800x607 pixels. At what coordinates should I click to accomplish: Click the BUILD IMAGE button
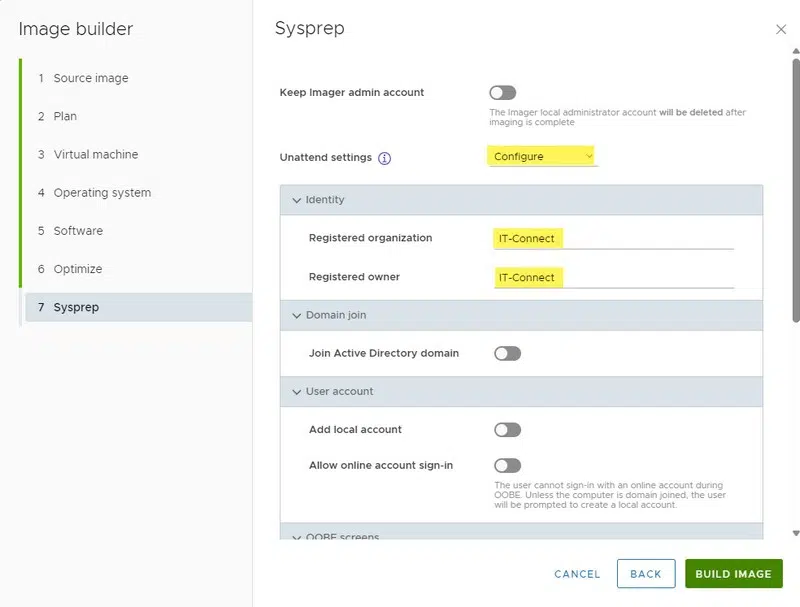(733, 574)
